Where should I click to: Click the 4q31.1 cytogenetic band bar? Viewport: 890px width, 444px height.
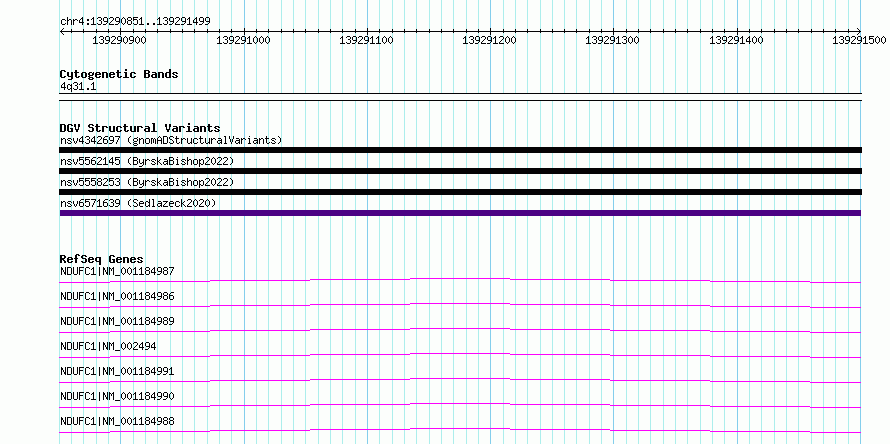tap(460, 97)
